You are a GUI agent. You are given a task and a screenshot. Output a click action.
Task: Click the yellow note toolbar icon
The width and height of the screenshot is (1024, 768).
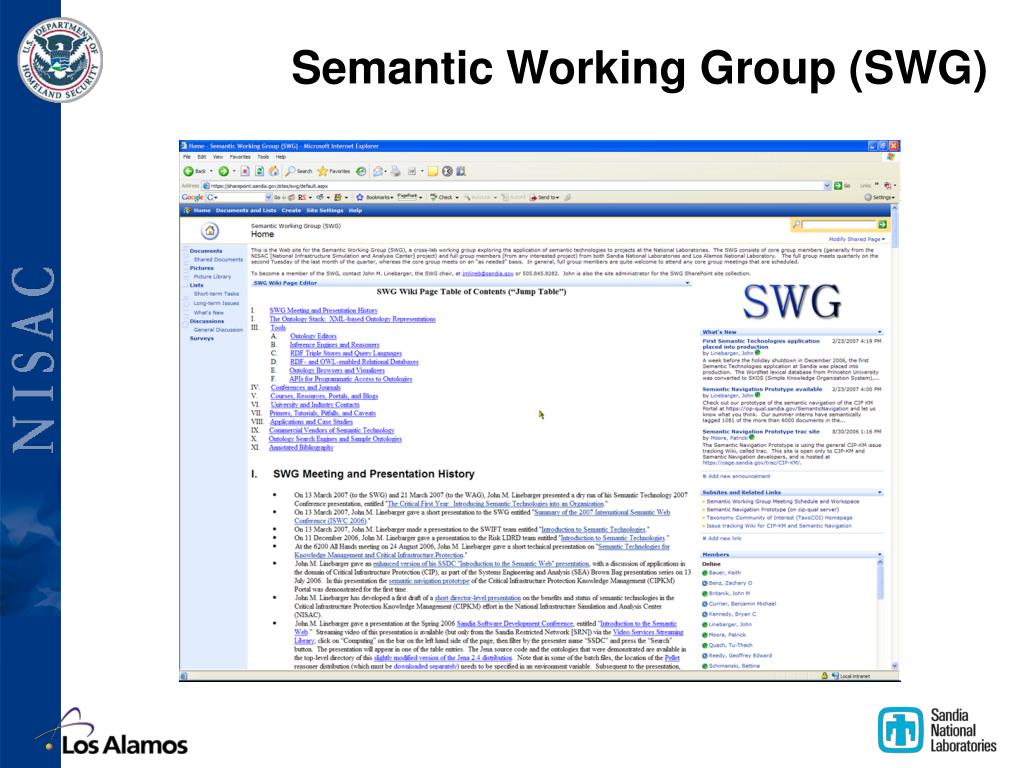[433, 171]
